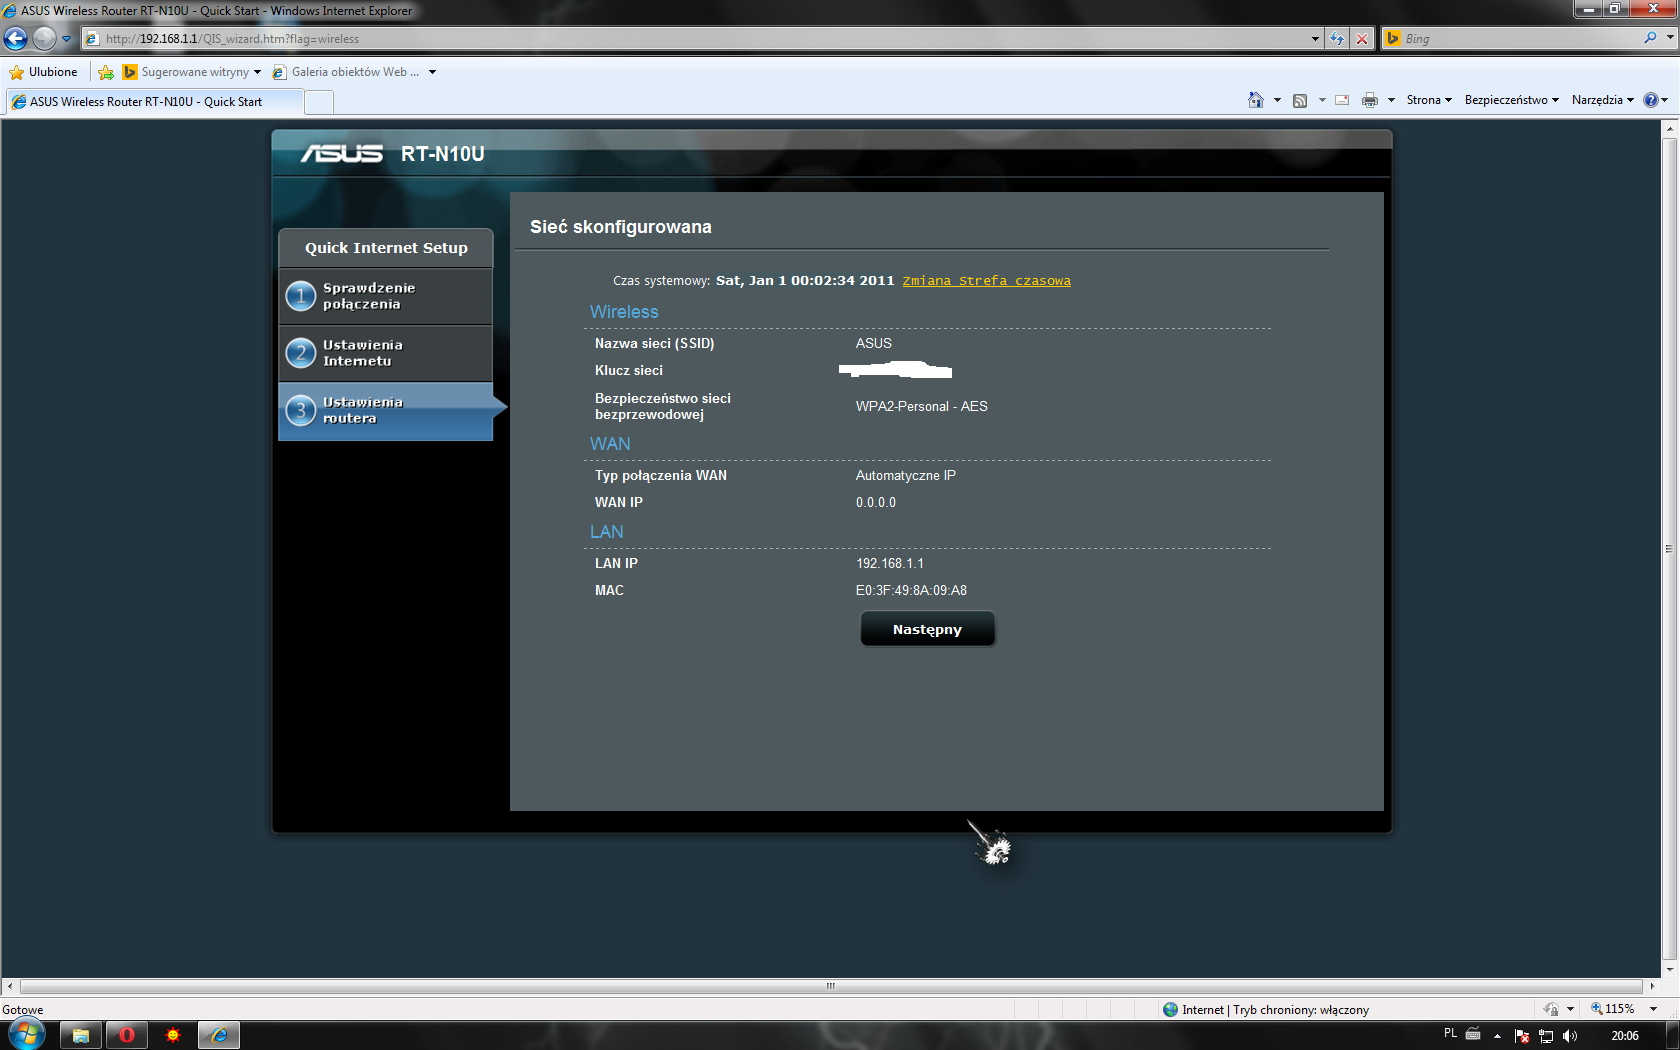Click the browser Forward arrow button

(x=44, y=39)
